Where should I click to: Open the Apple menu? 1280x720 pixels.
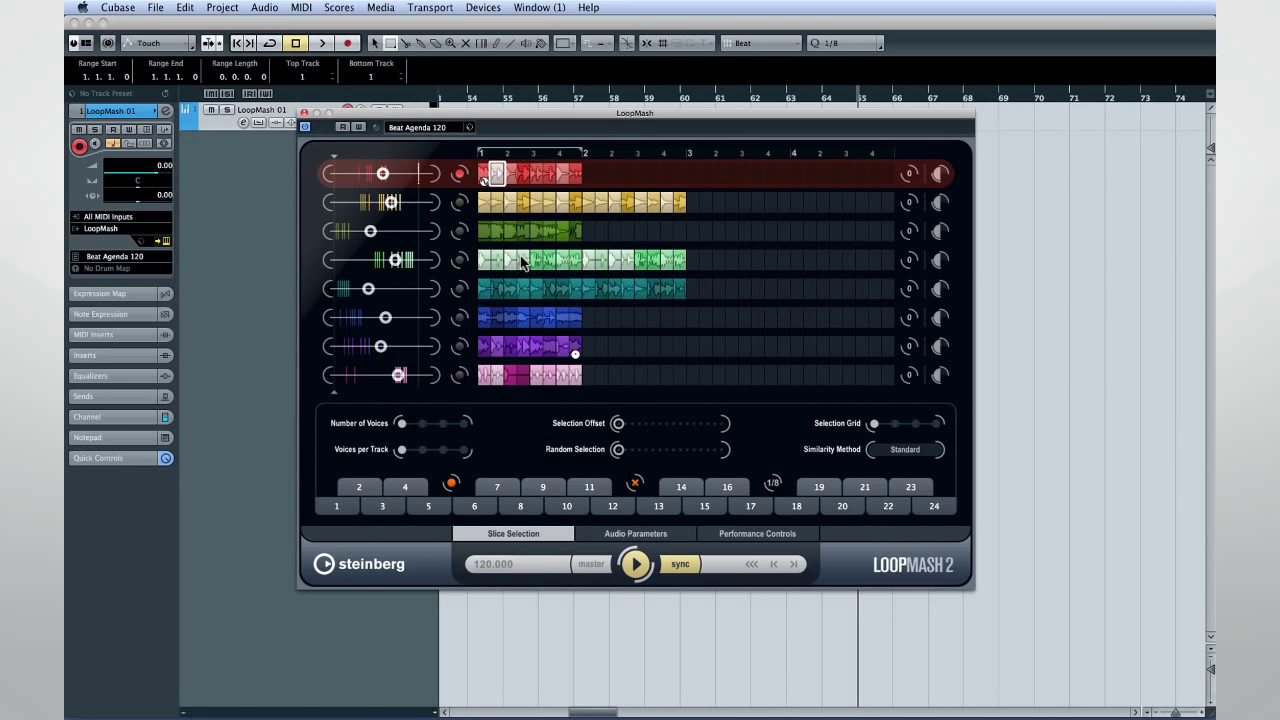83,7
